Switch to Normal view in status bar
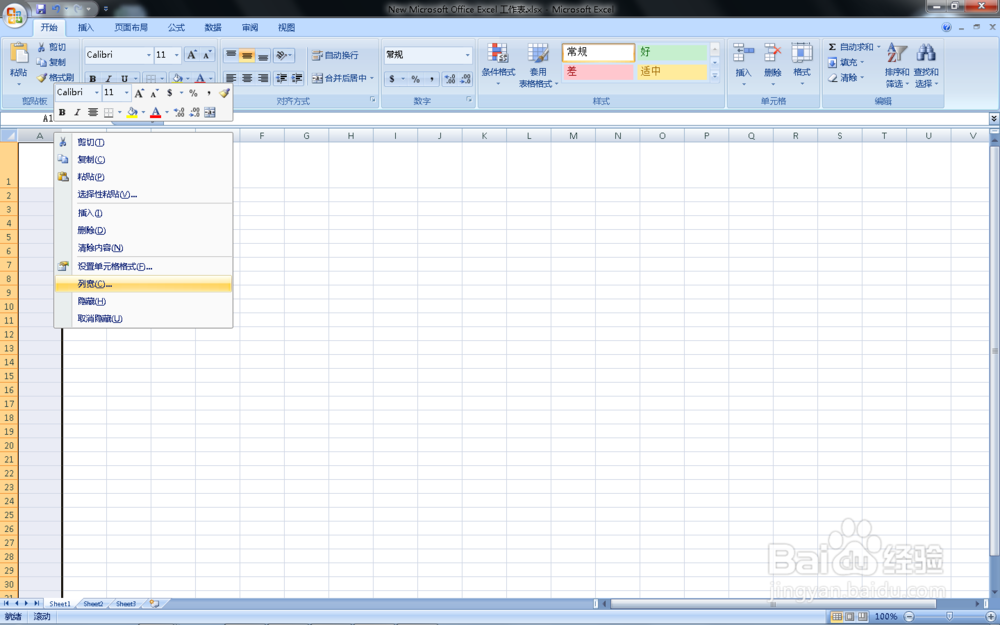Viewport: 1000px width, 625px height. (837, 617)
